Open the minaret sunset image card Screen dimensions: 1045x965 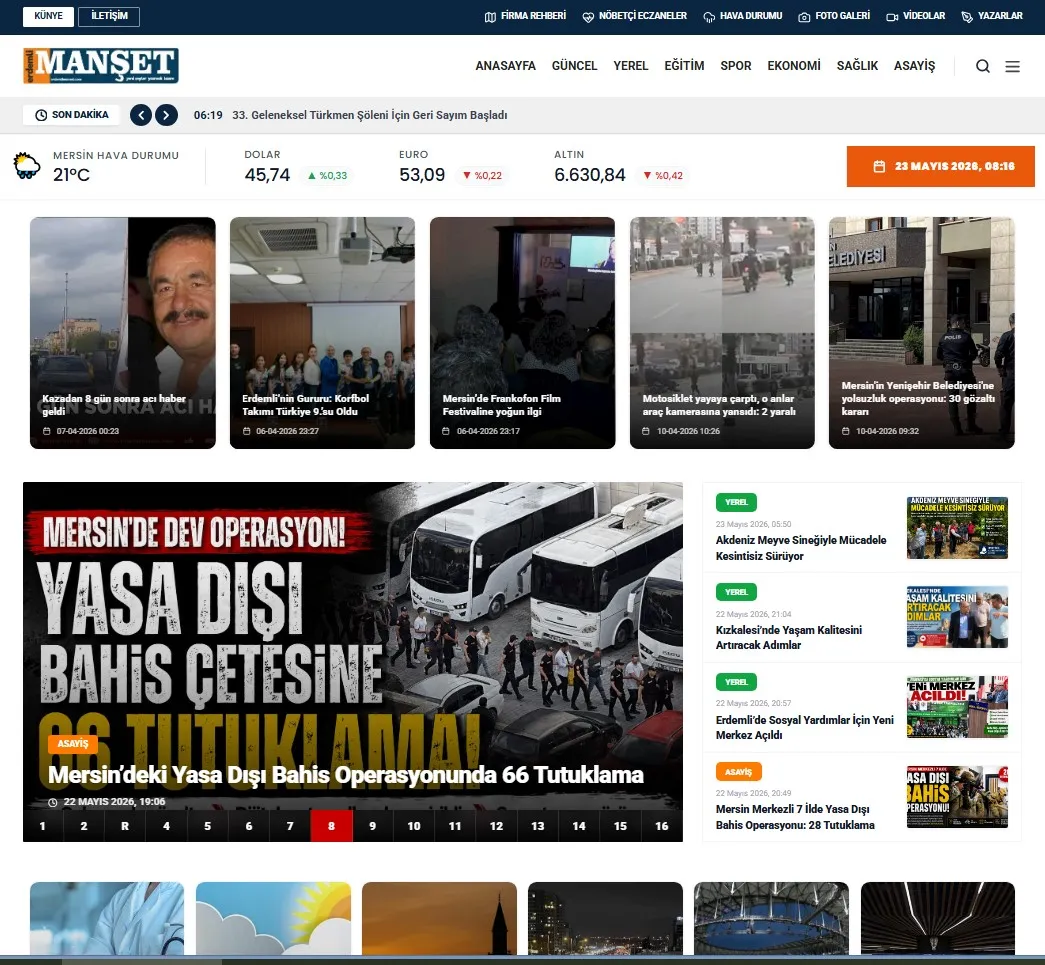pyautogui.click(x=439, y=918)
